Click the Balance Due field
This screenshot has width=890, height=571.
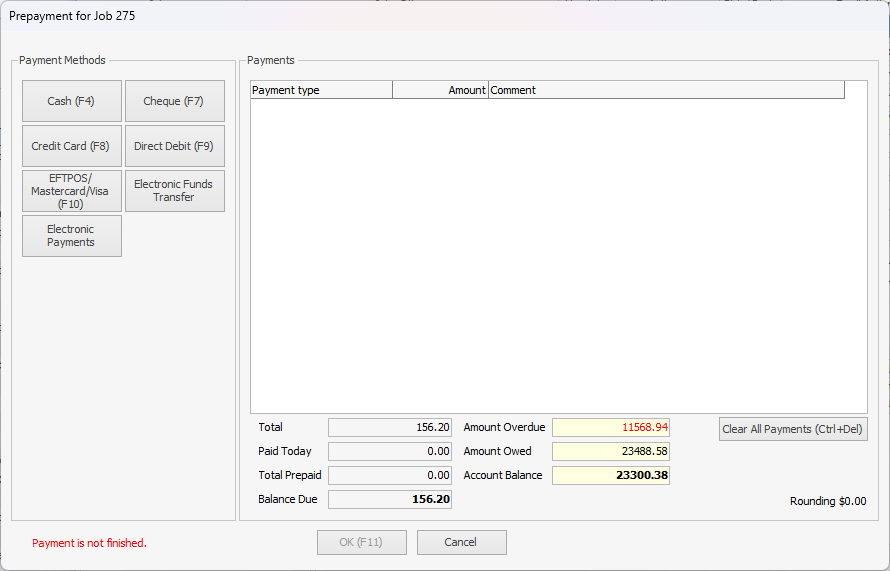tap(390, 499)
